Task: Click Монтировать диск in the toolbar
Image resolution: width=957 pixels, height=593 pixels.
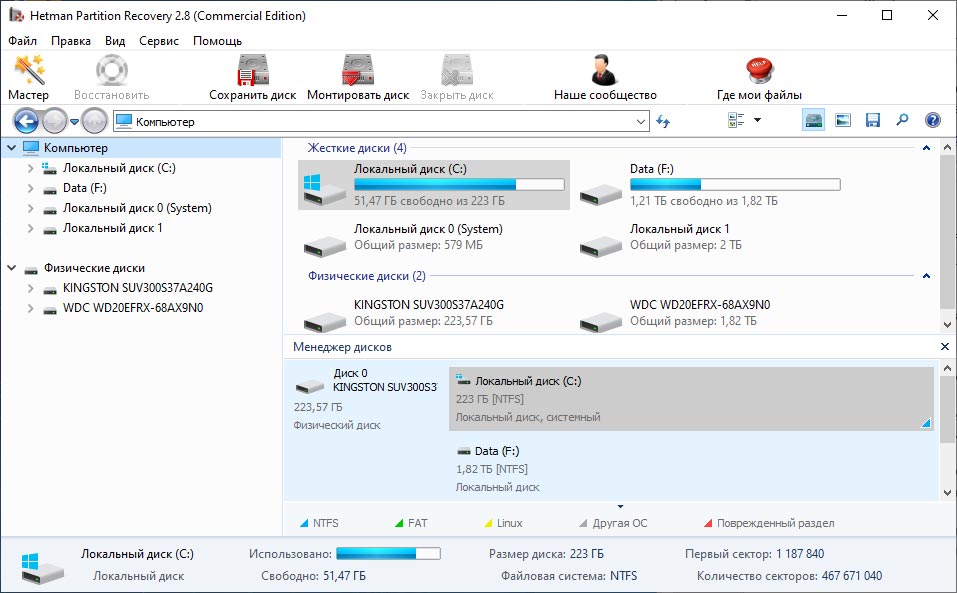Action: tap(358, 78)
